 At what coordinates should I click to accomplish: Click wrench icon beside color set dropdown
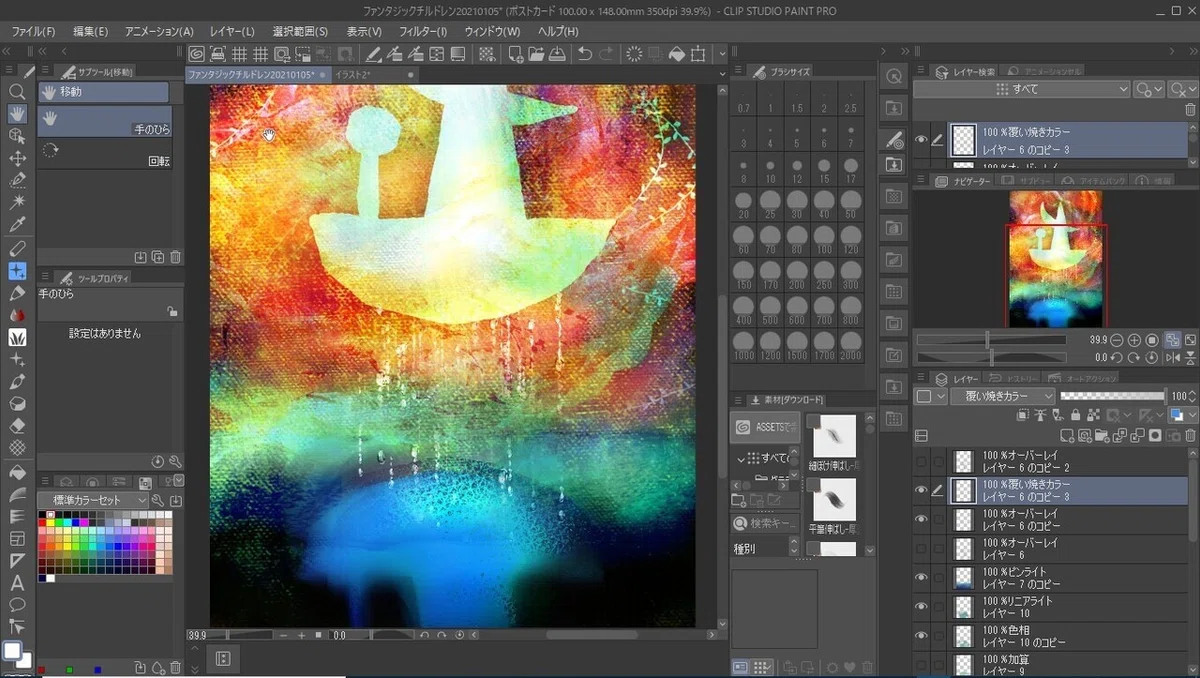coord(158,500)
